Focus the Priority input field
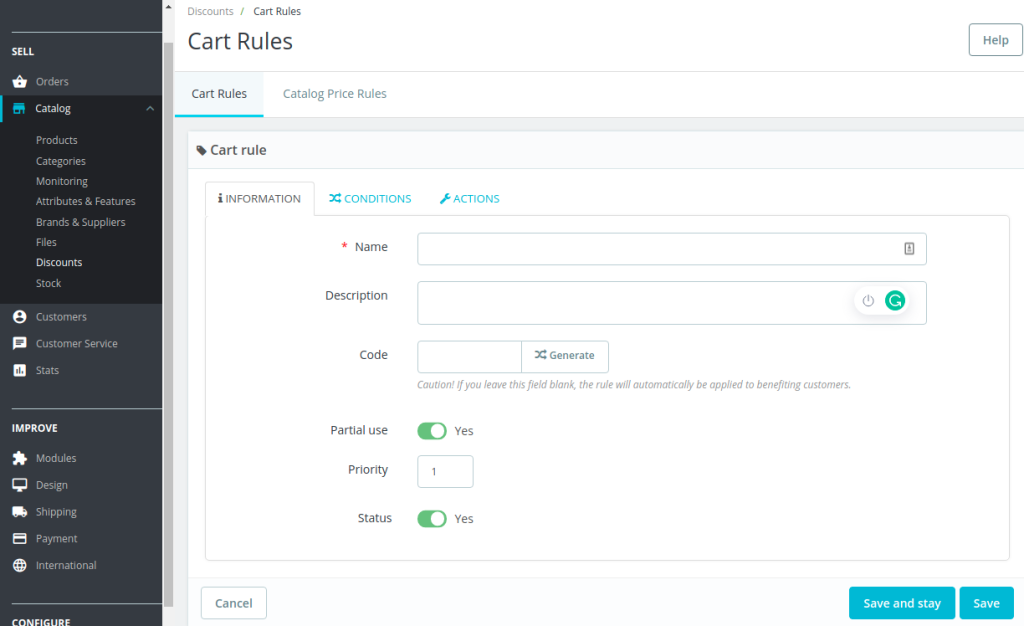 pos(445,471)
